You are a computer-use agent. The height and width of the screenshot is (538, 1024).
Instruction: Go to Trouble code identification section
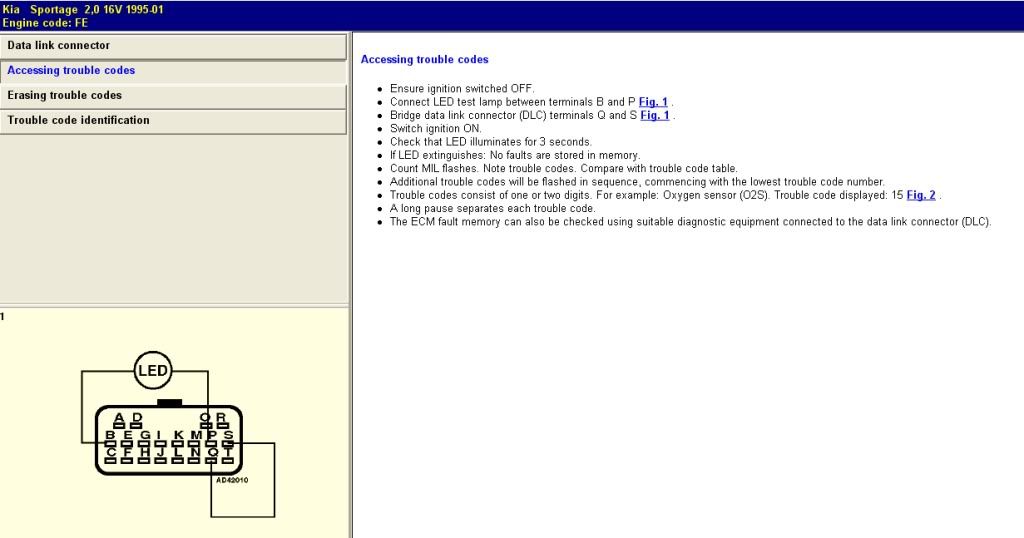[x=173, y=121]
